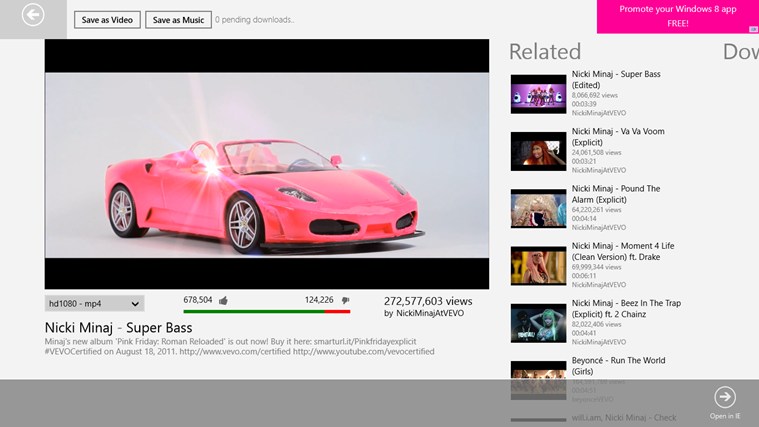This screenshot has height=427, width=759.
Task: Open the hd1080 - mp4 quality dropdown
Action: [x=94, y=303]
